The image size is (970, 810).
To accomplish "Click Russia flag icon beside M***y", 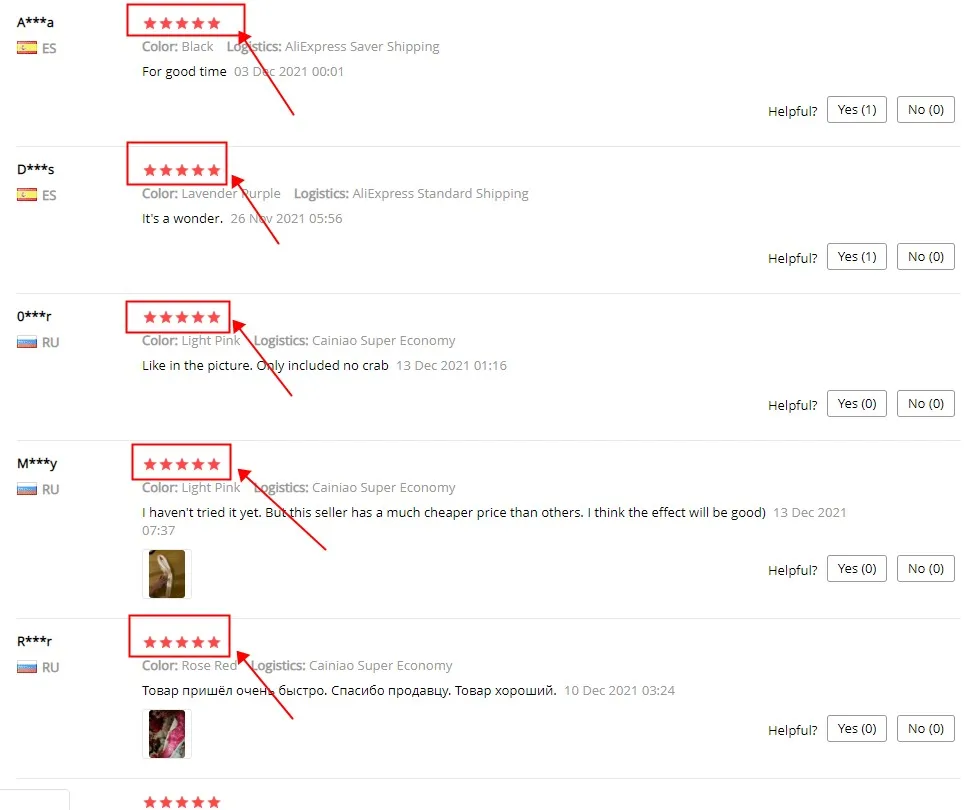I will [27, 489].
